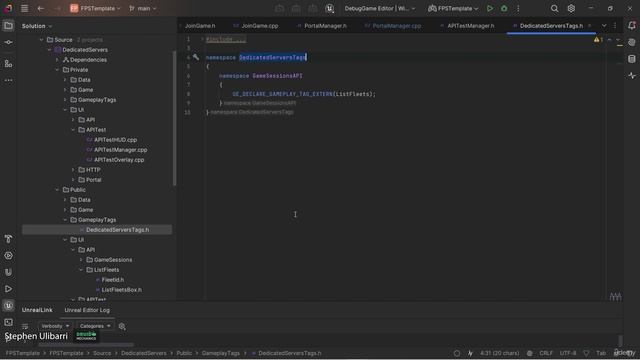640x360 pixels.
Task: Select APITestOverlay.cpp in the tree
Action: (119, 160)
